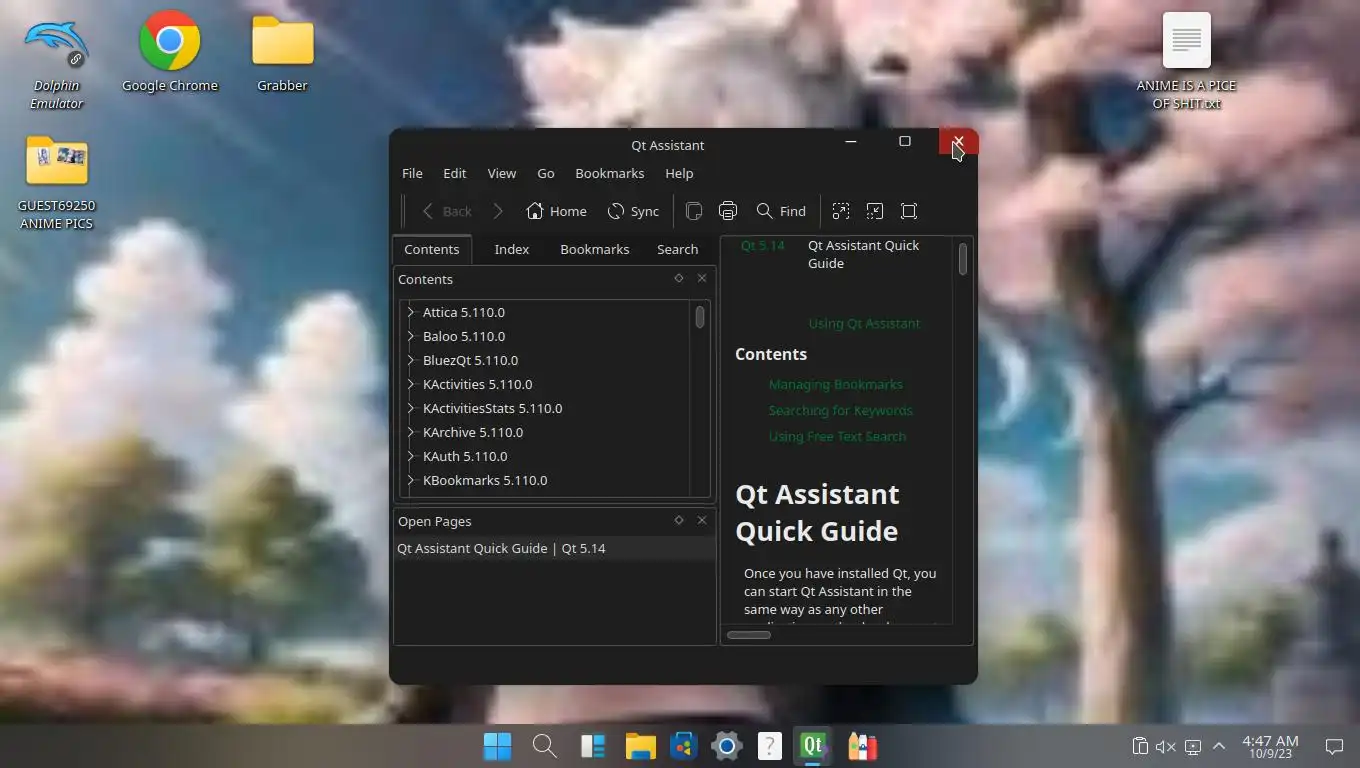The image size is (1360, 768).
Task: Expand the Baloo 5.110.0 tree node
Action: tap(410, 336)
